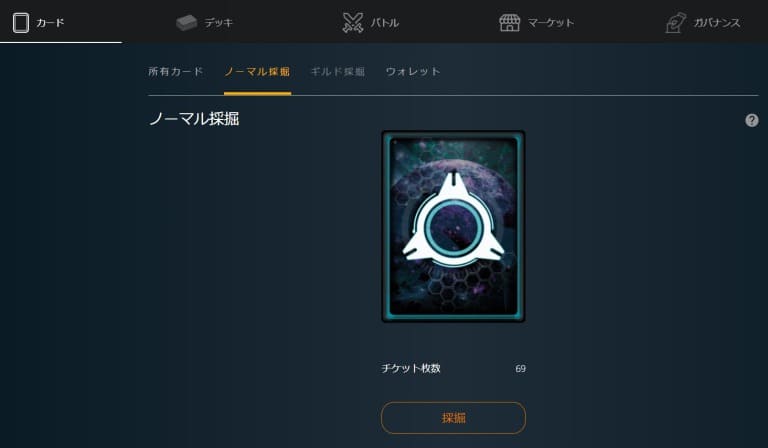Switch to the 所有カード tab
Viewport: 768px width, 448px height.
pos(176,71)
